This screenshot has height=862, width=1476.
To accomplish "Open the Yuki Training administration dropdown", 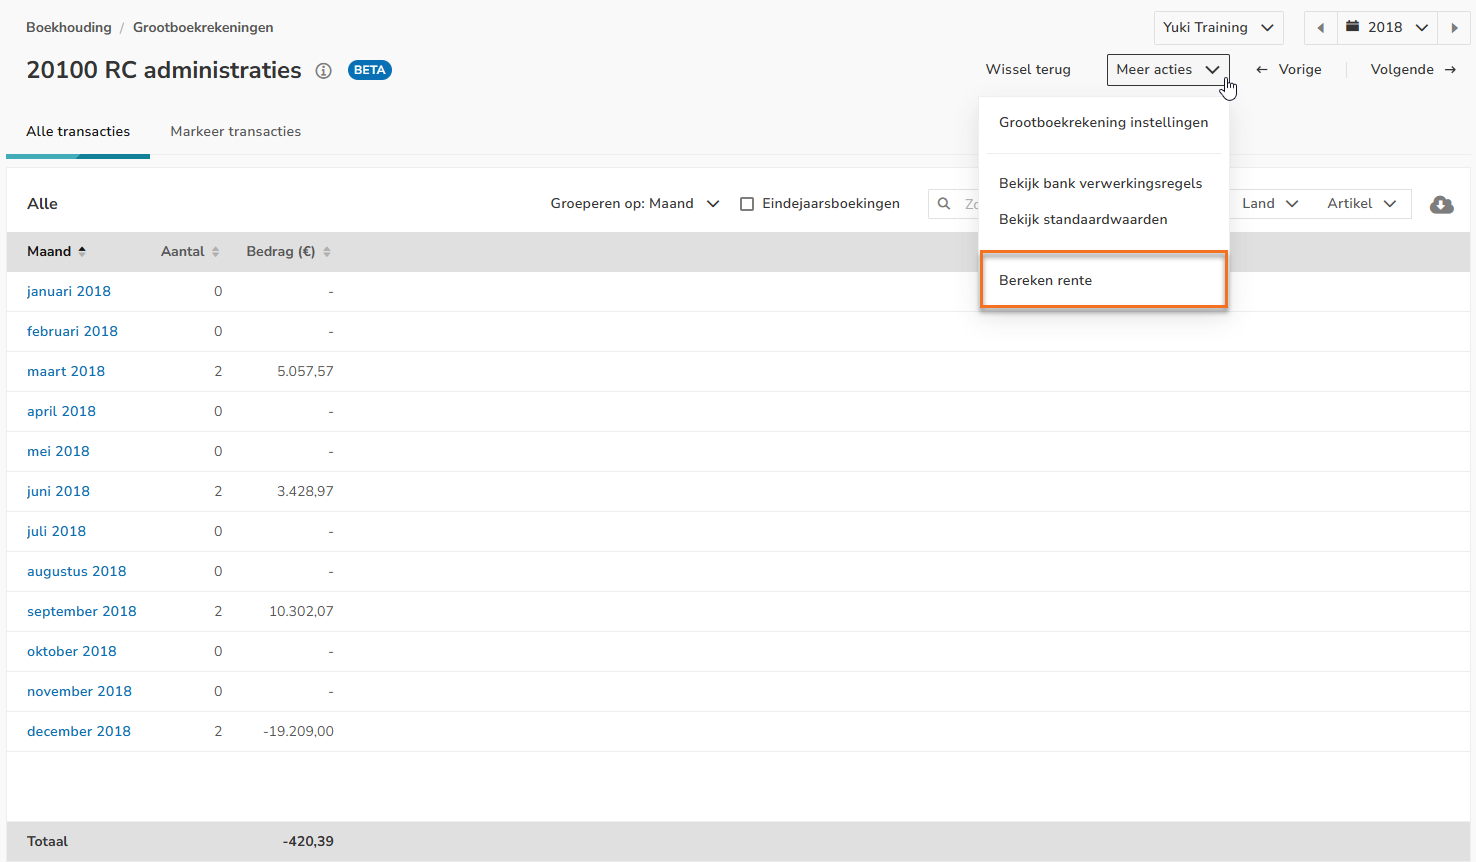I will pos(1218,28).
